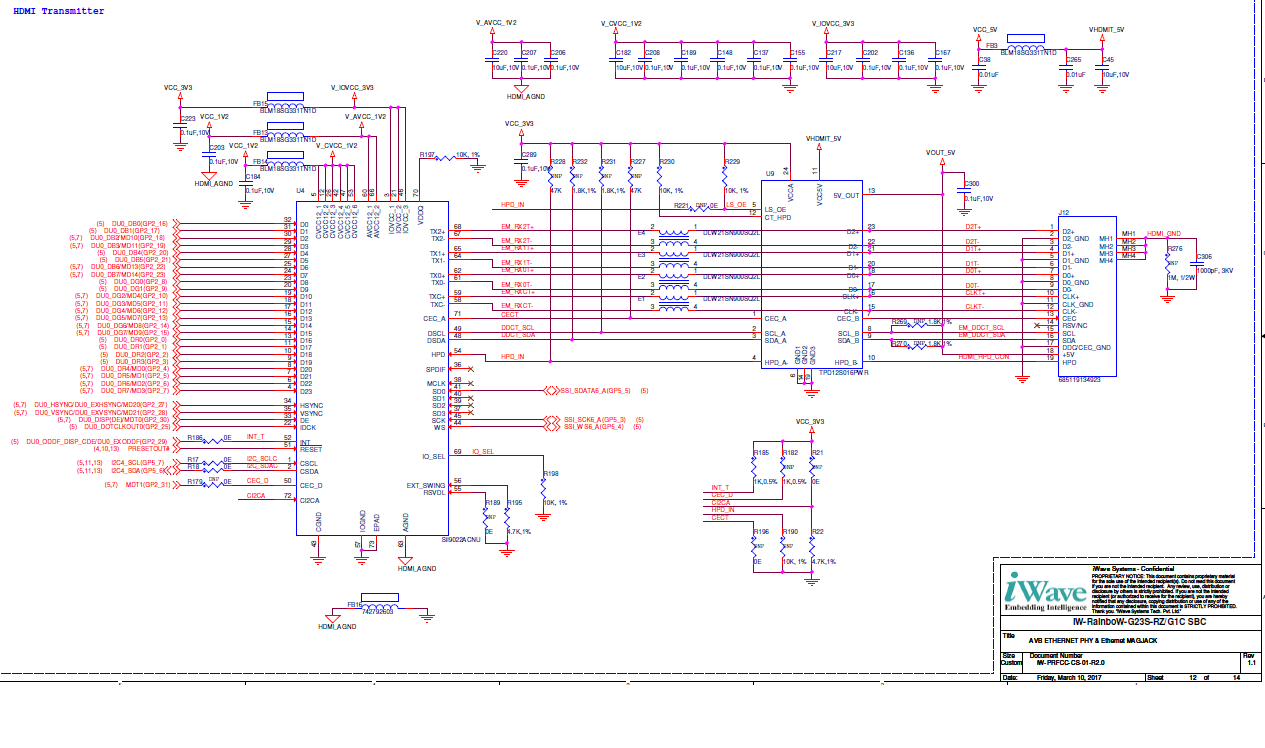Select net label DU0_DR0(GP2_0)
This screenshot has height=748, width=1265.
point(139,340)
